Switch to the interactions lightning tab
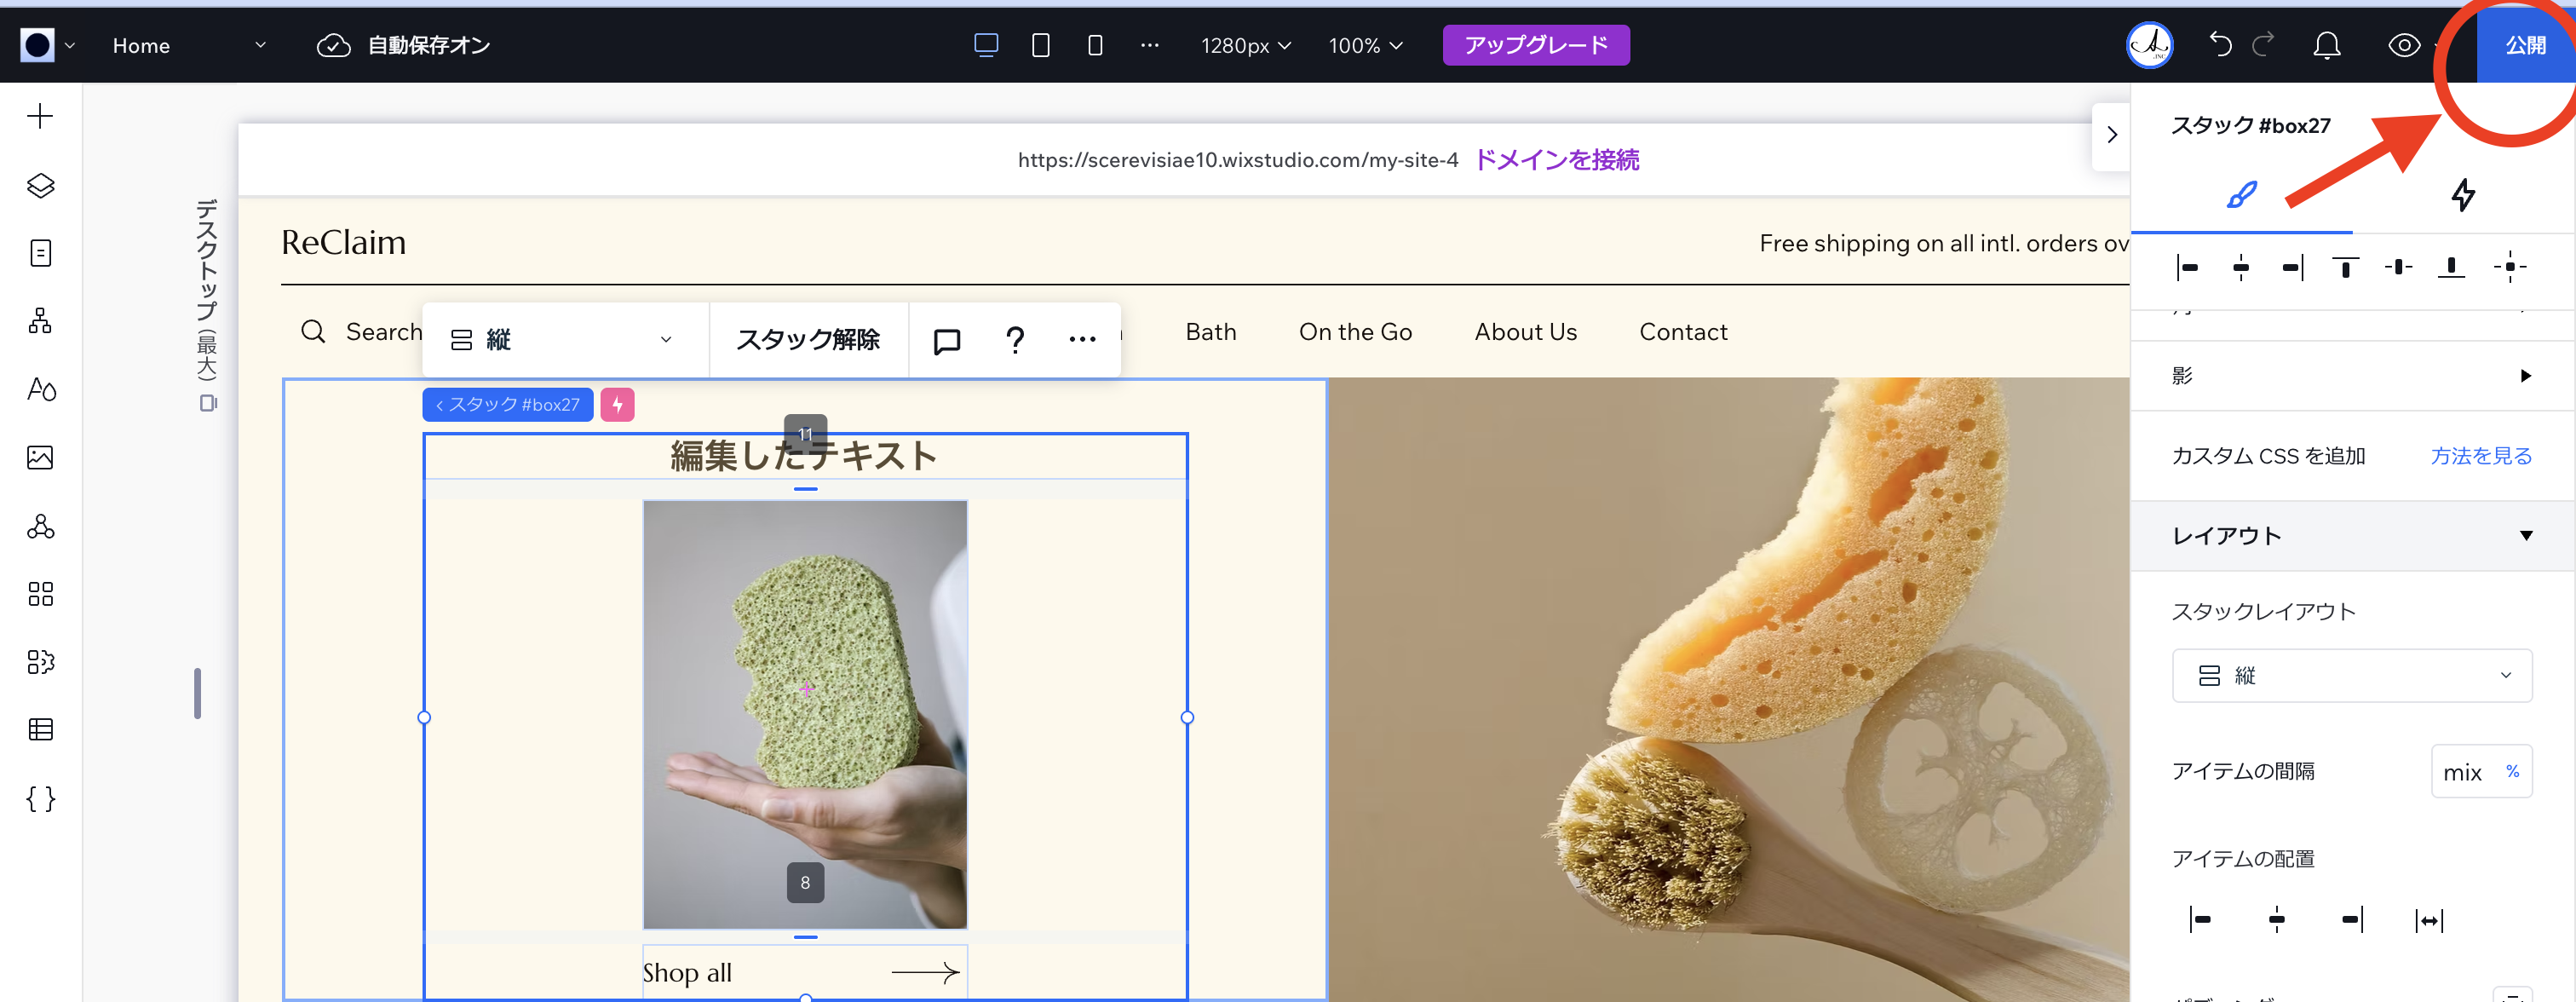2576x1002 pixels. pyautogui.click(x=2464, y=195)
